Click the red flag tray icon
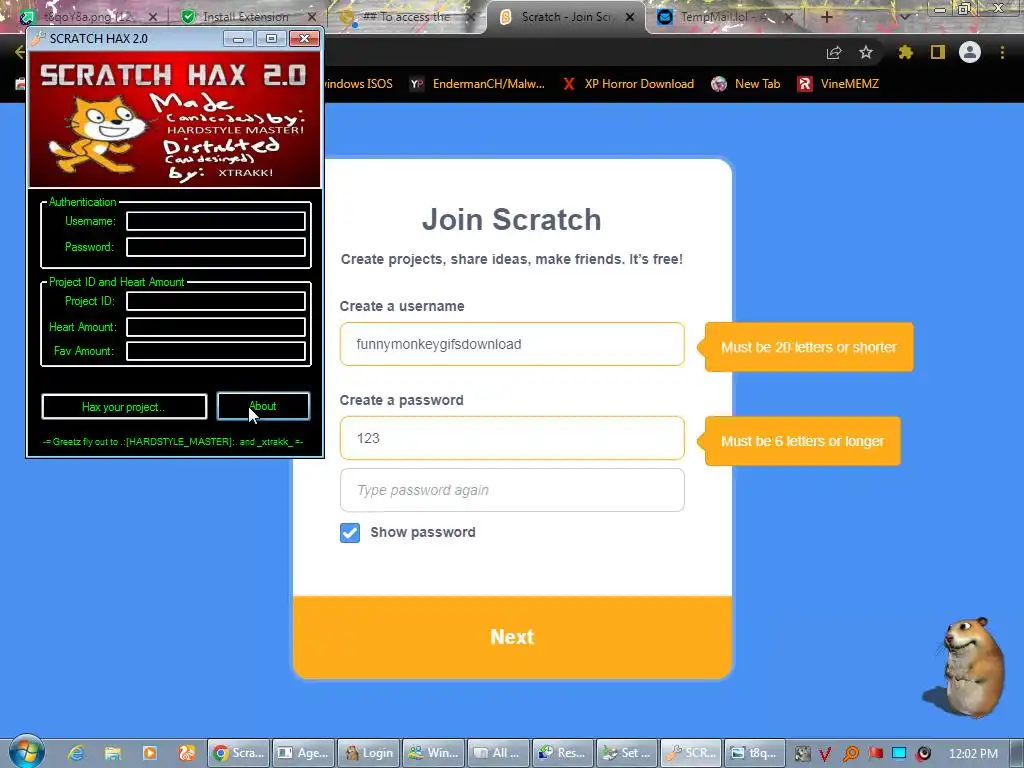The width and height of the screenshot is (1024, 768). pyautogui.click(x=876, y=754)
